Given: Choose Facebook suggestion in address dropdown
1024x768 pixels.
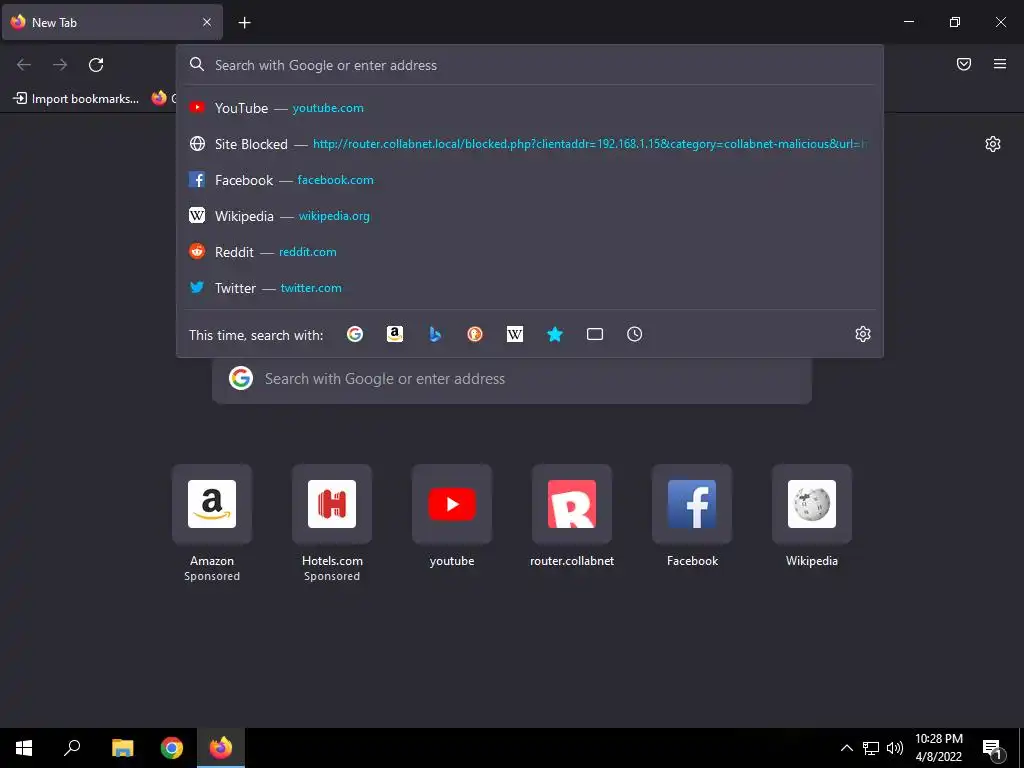Looking at the screenshot, I should 530,180.
